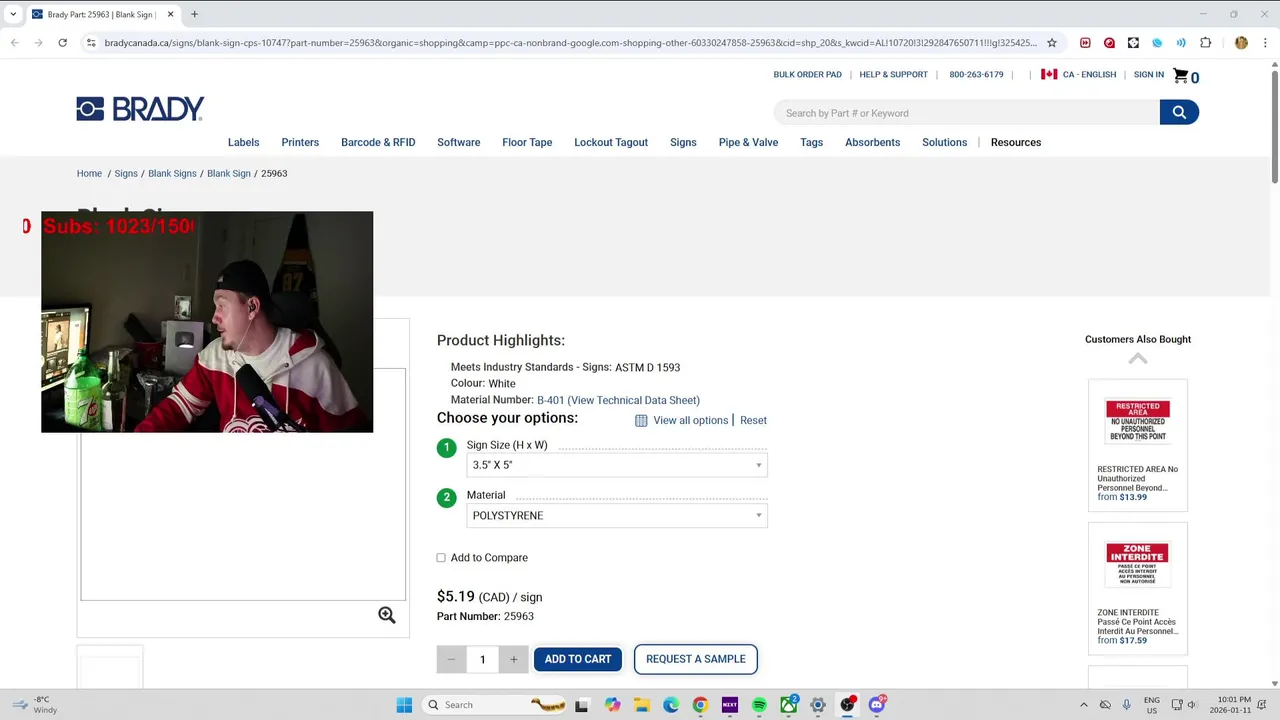Increase quantity with plus button
Screen dimensions: 1280x720
coord(513,659)
